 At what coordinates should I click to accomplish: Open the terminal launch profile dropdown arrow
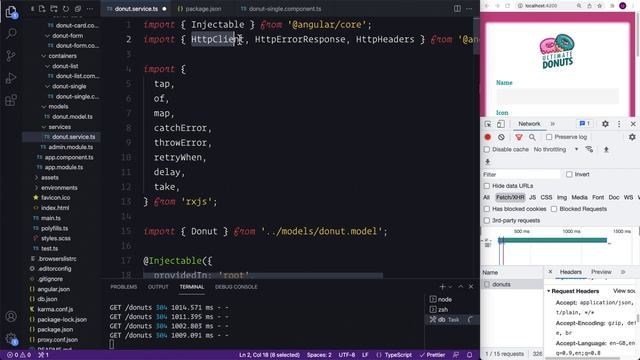[x=451, y=287]
